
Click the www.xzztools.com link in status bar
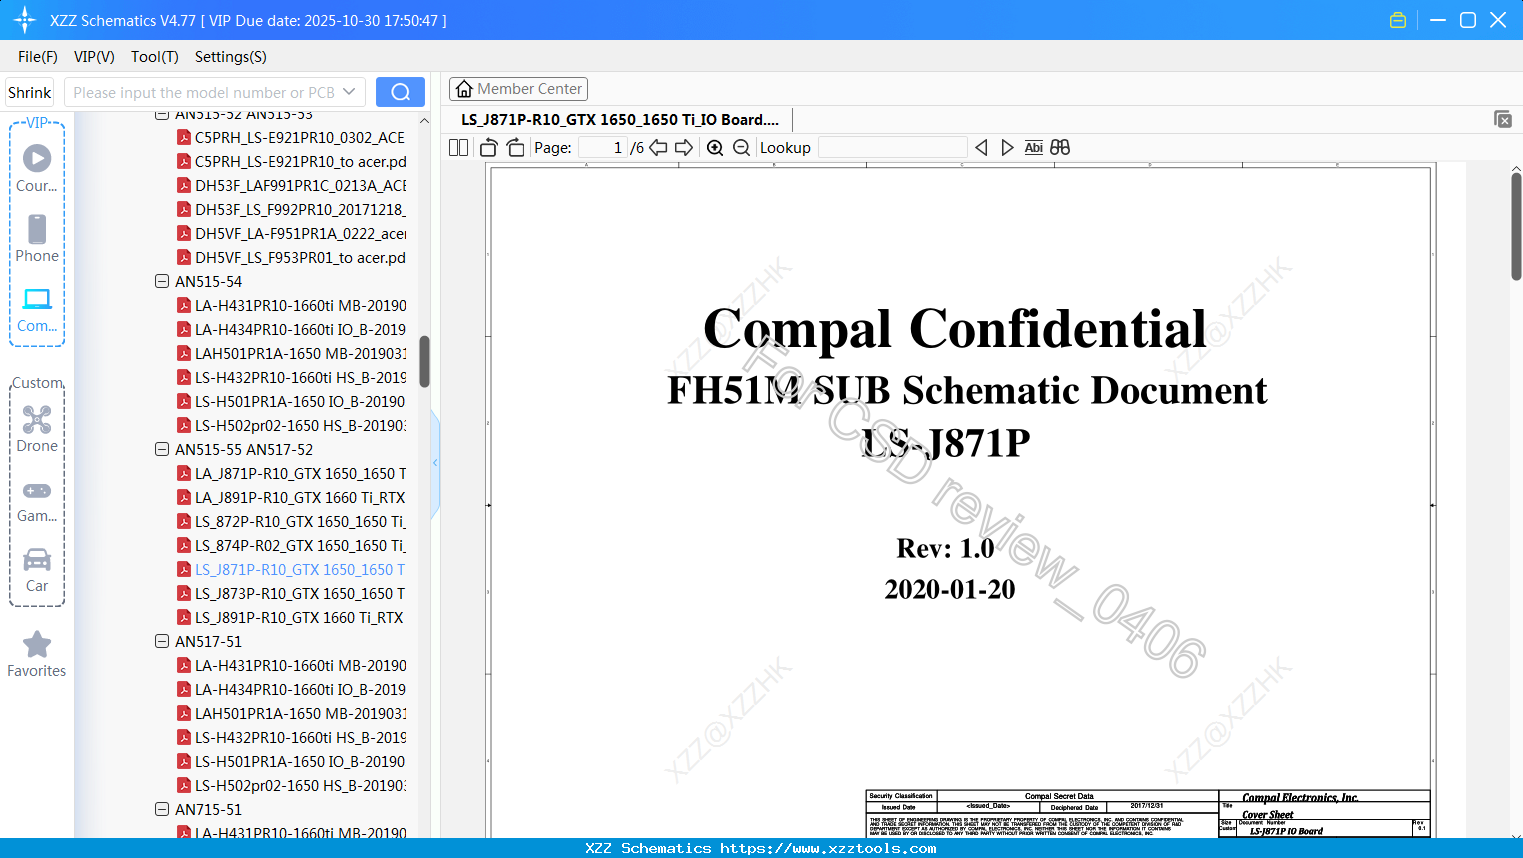coord(828,849)
